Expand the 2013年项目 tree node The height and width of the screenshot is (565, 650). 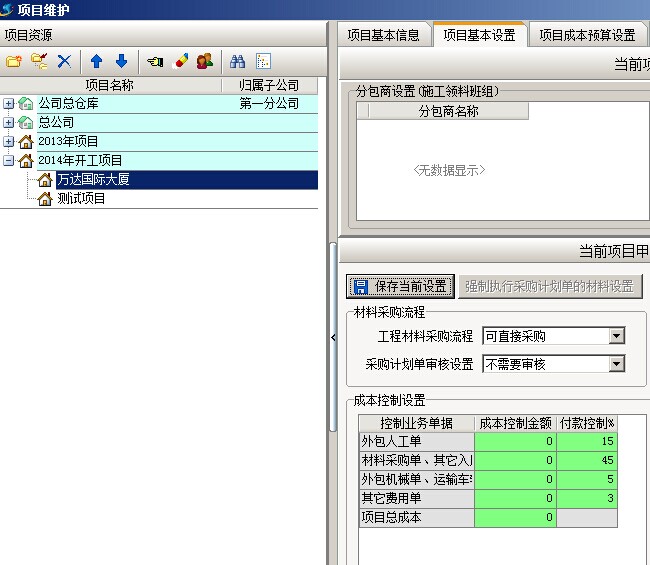pyautogui.click(x=9, y=141)
